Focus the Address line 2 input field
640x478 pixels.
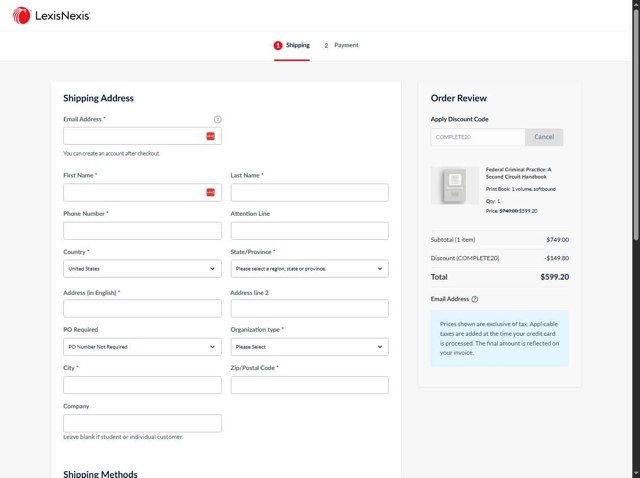pos(309,308)
